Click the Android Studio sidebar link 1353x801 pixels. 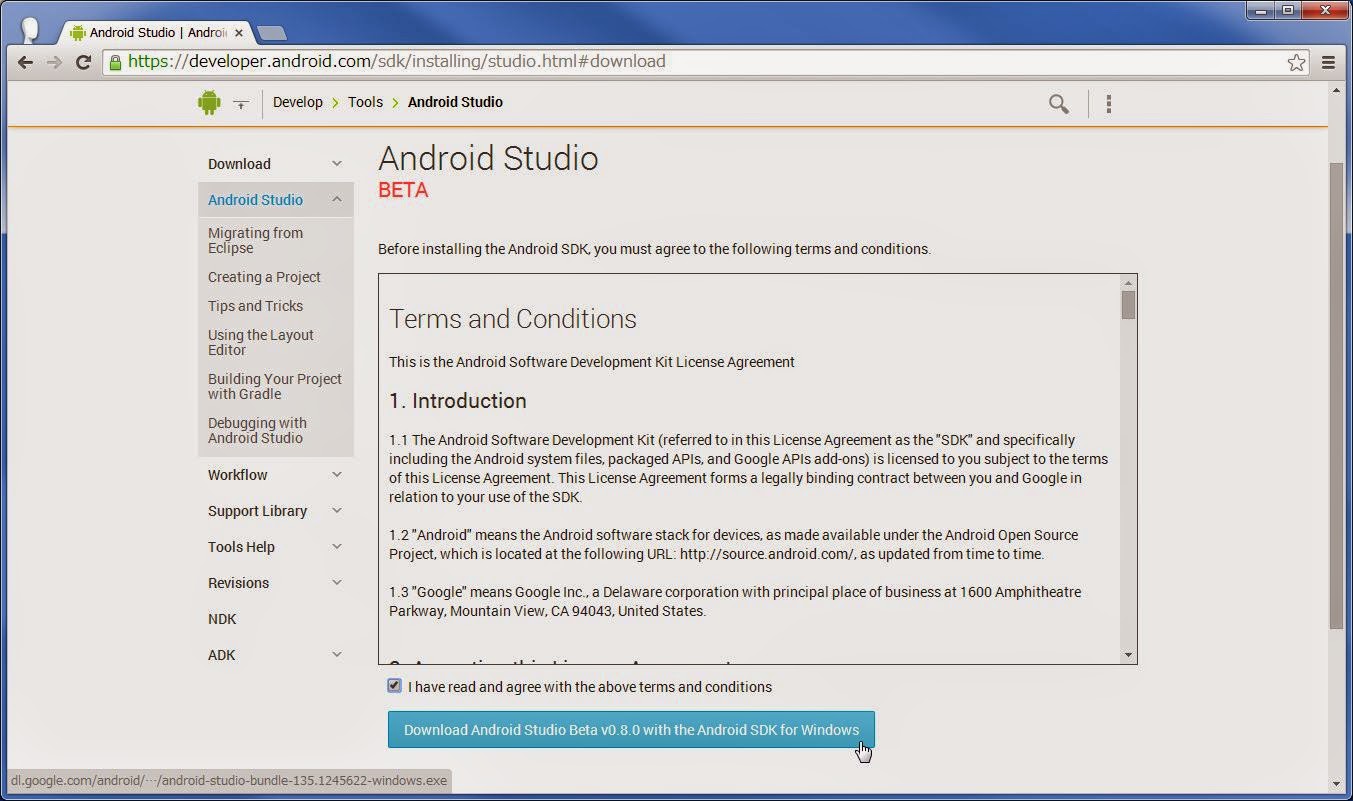point(255,200)
